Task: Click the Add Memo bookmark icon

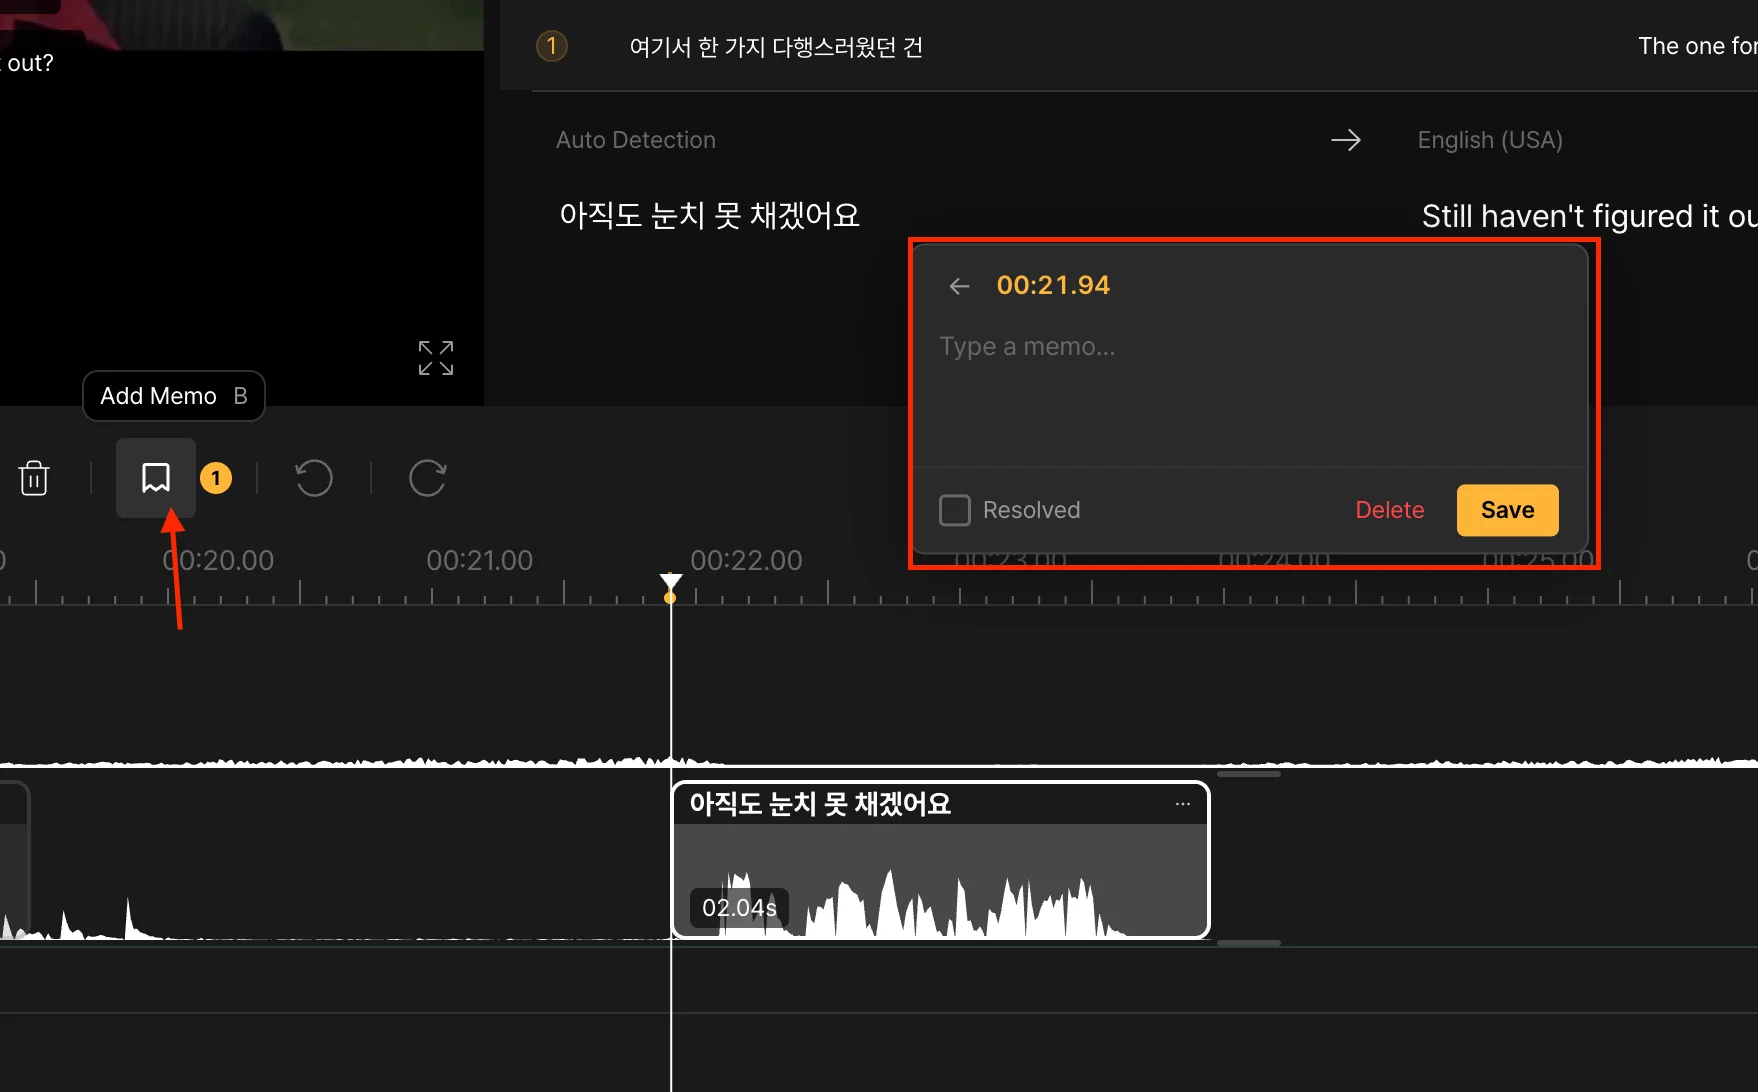Action: click(156, 478)
